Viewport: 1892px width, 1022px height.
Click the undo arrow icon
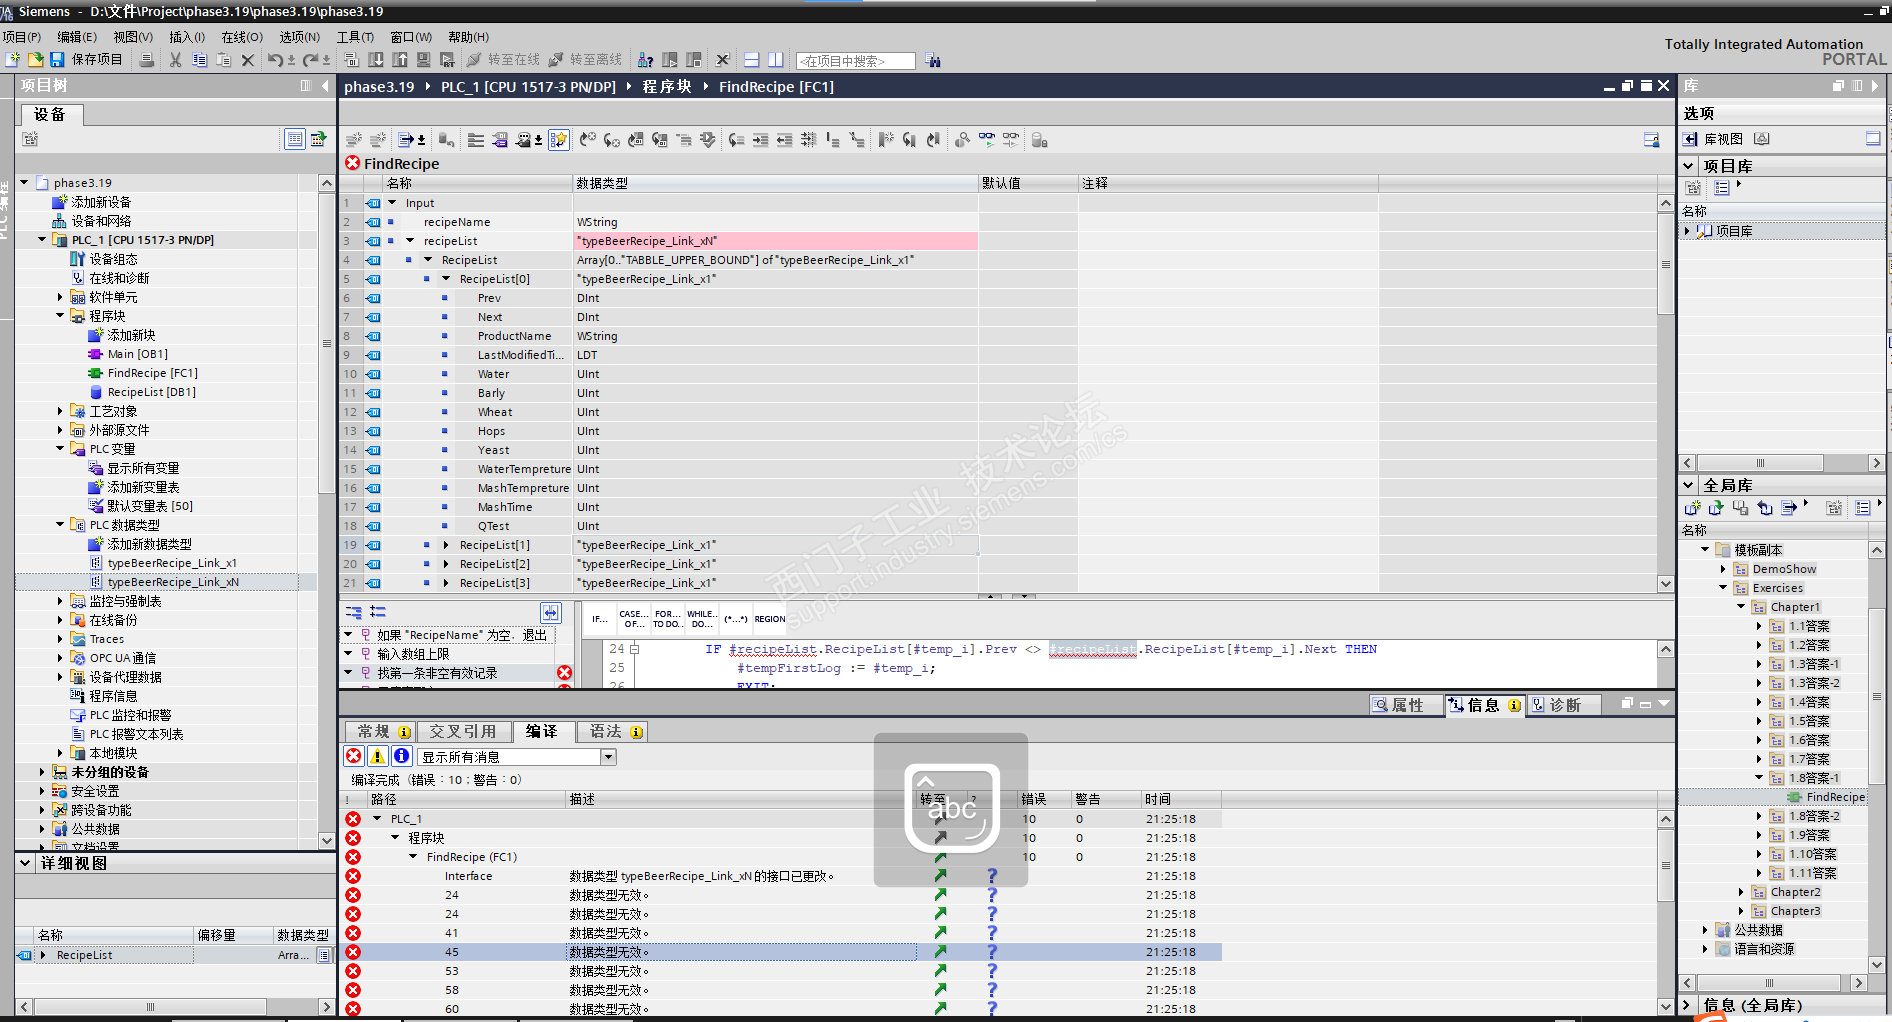click(x=275, y=60)
